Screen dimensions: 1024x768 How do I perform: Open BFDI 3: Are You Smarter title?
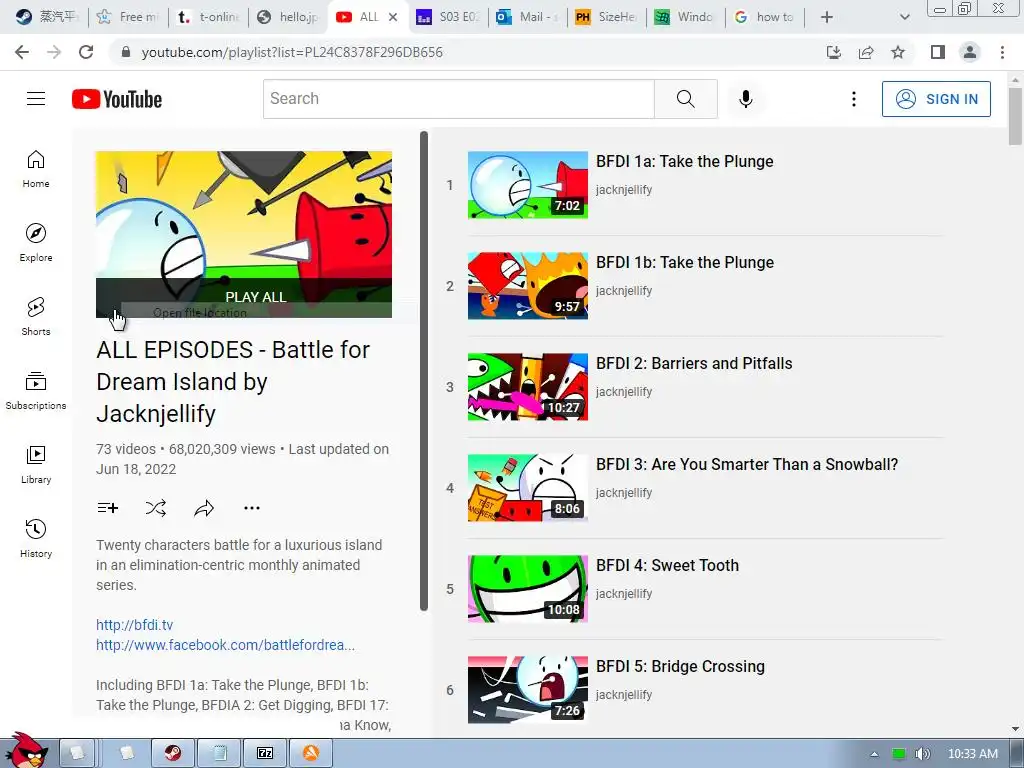(x=746, y=464)
